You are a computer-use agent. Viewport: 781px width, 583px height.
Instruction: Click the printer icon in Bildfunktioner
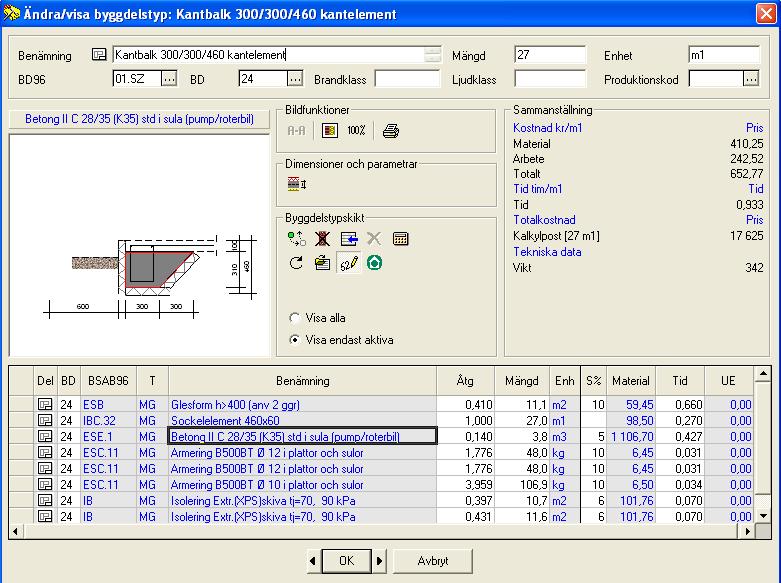click(390, 131)
